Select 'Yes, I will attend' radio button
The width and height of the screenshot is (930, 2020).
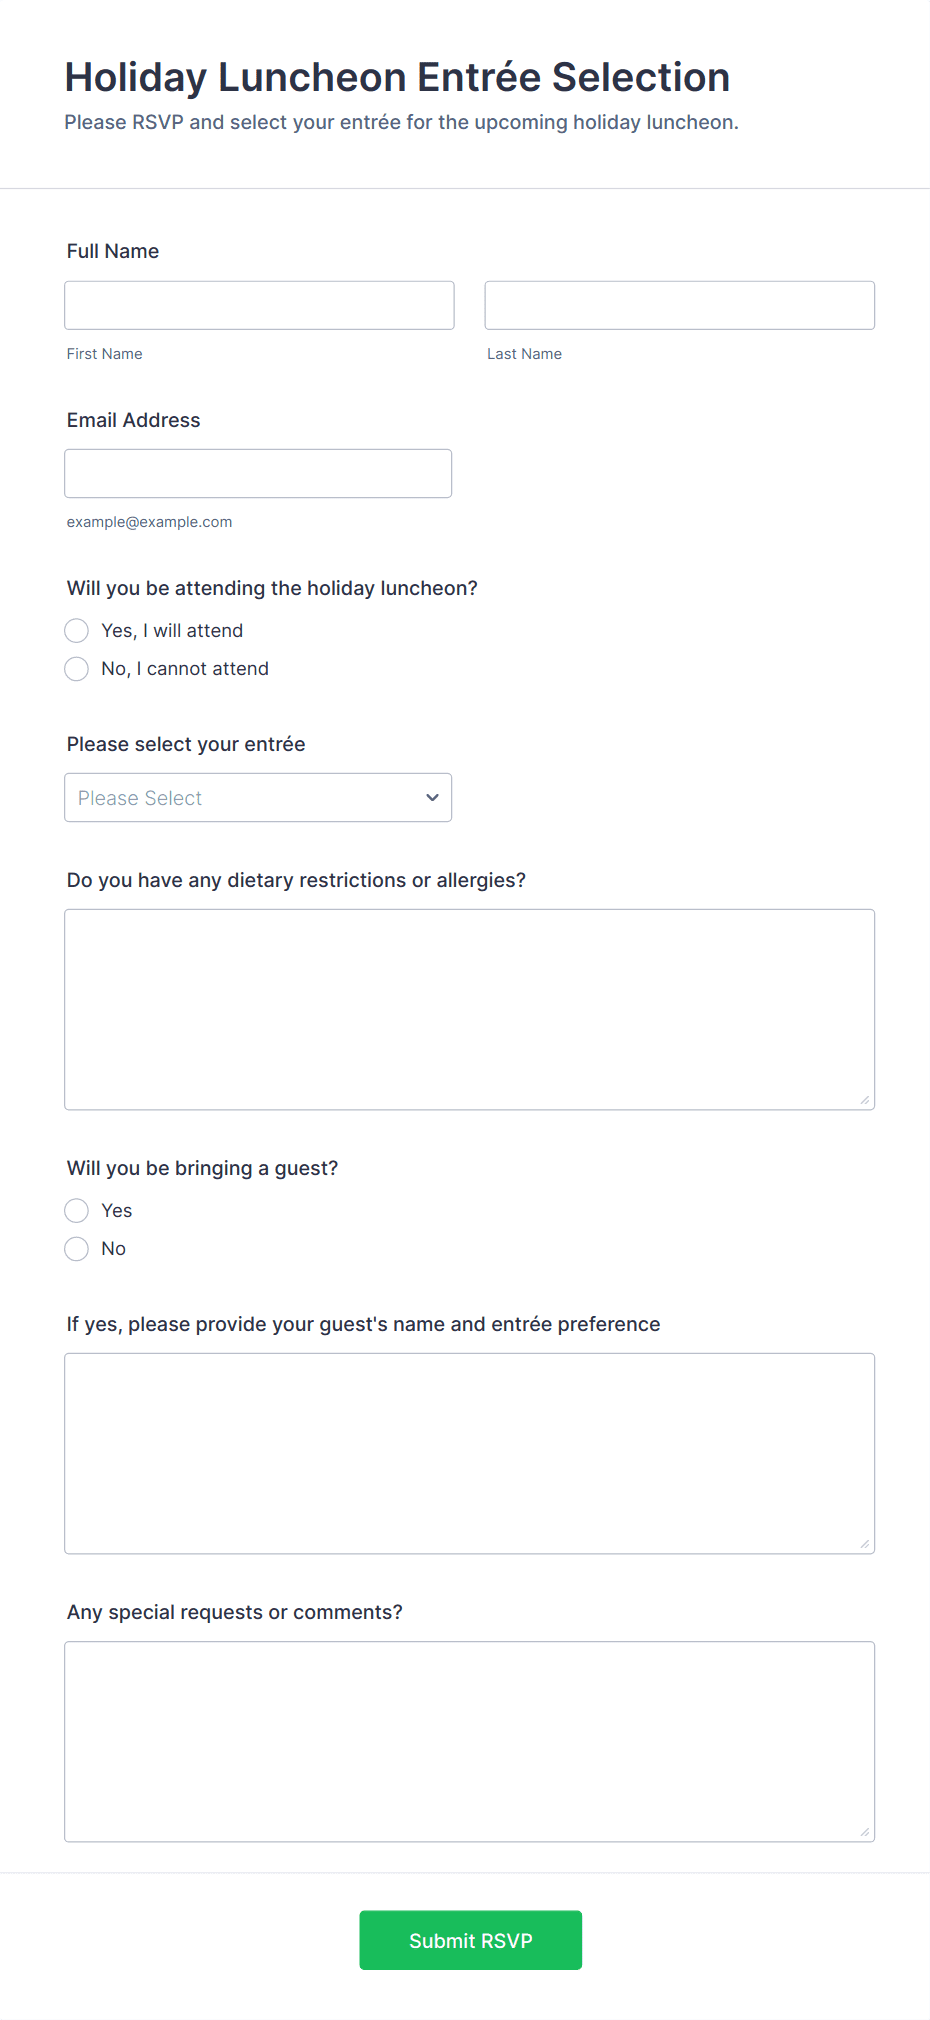[77, 631]
